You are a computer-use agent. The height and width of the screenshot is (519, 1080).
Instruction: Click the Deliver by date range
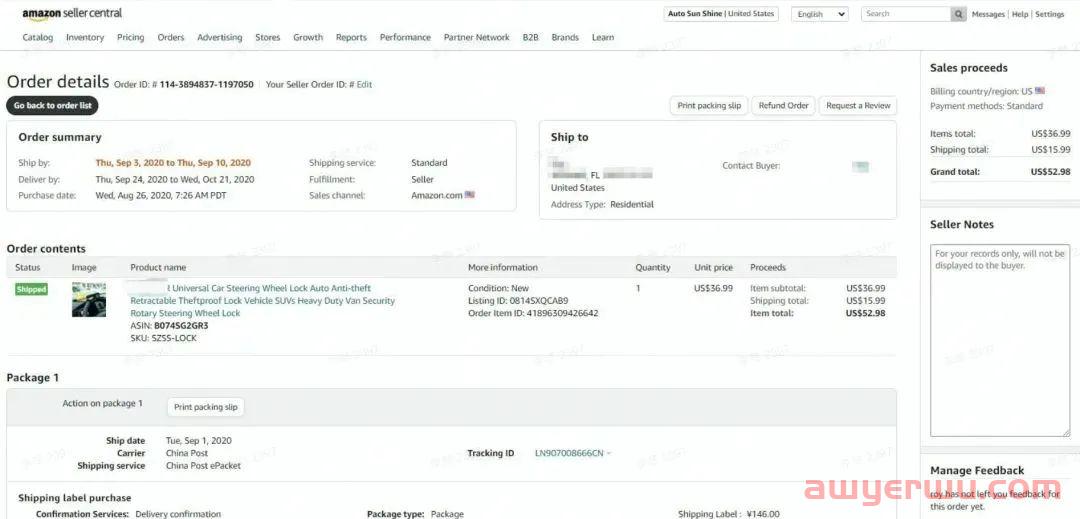pyautogui.click(x=175, y=180)
